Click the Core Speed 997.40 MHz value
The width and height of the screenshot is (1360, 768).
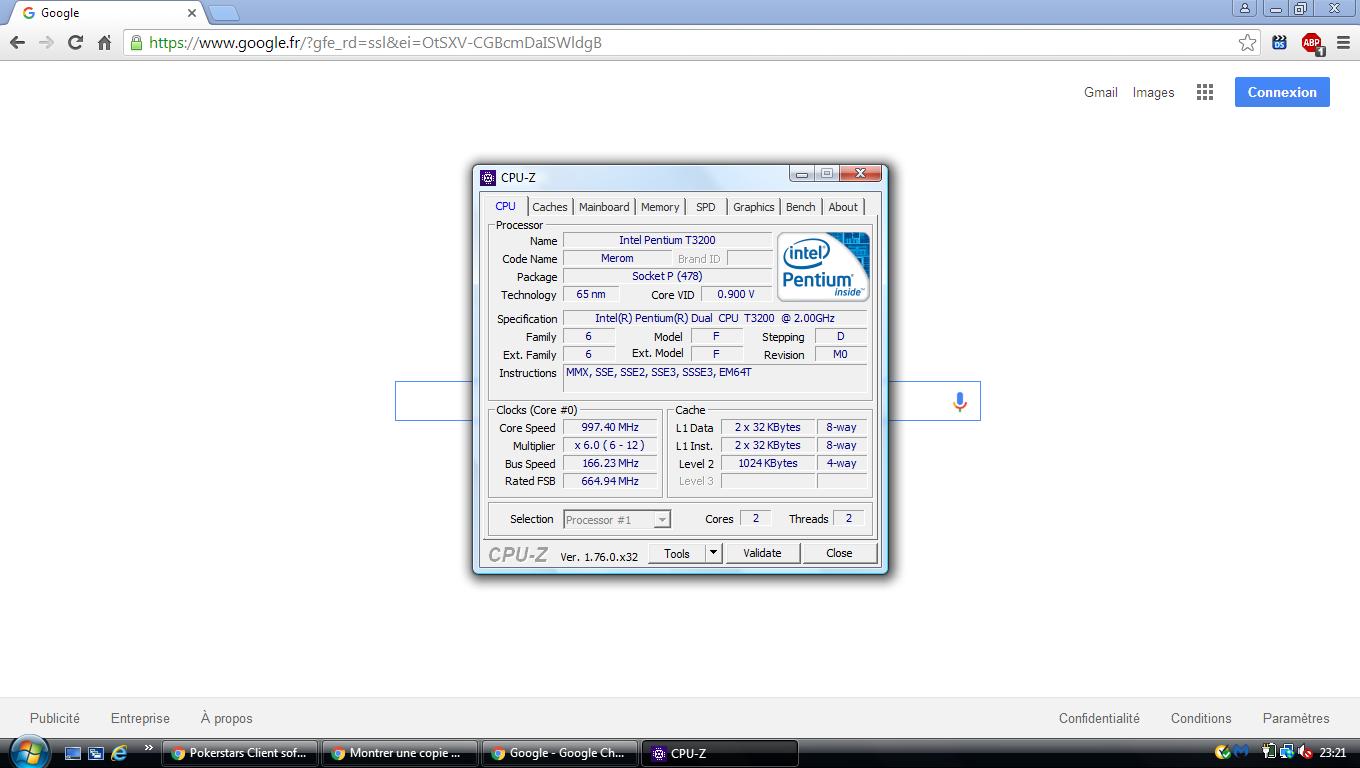click(x=610, y=427)
